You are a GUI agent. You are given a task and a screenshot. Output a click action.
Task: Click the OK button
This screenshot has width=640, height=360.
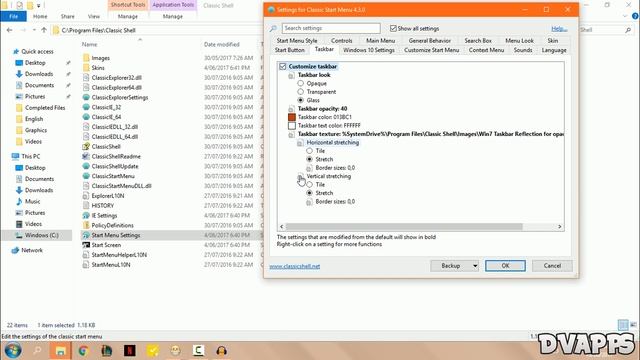coord(505,266)
